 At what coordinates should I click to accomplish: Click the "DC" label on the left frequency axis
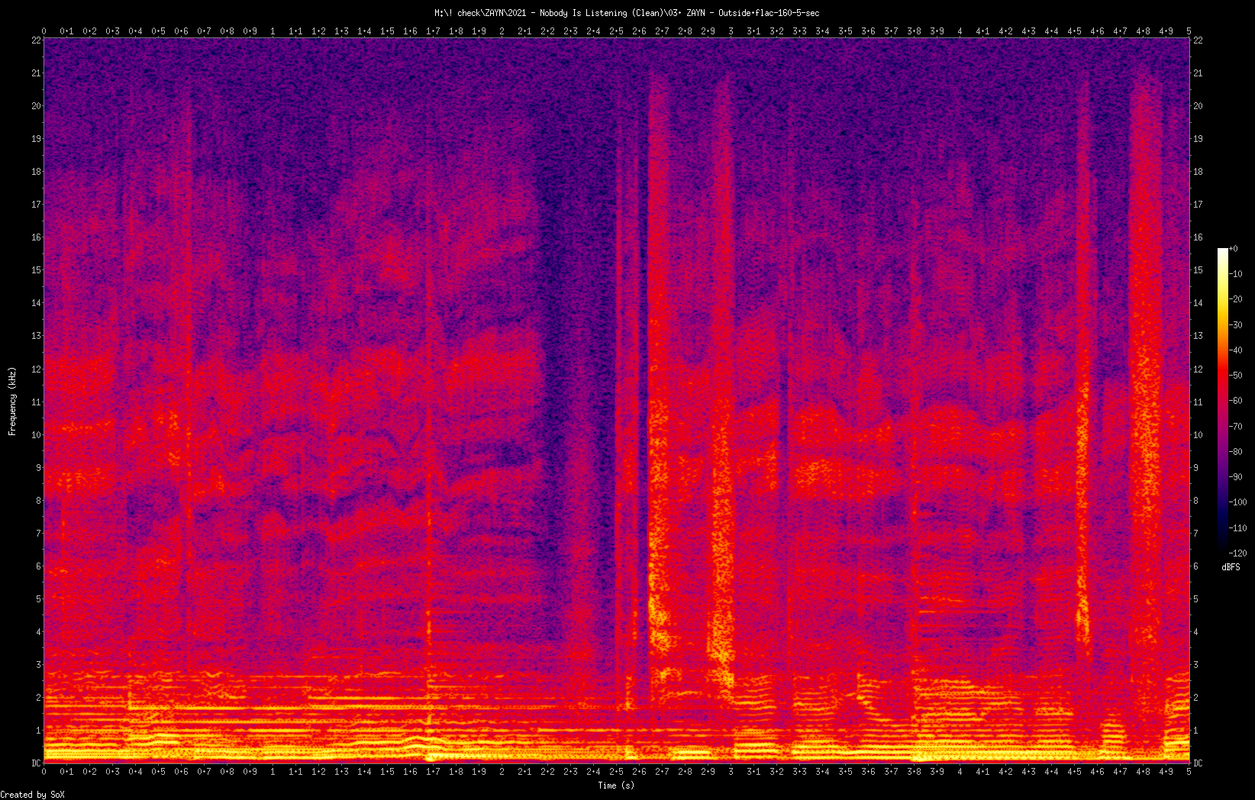click(35, 763)
